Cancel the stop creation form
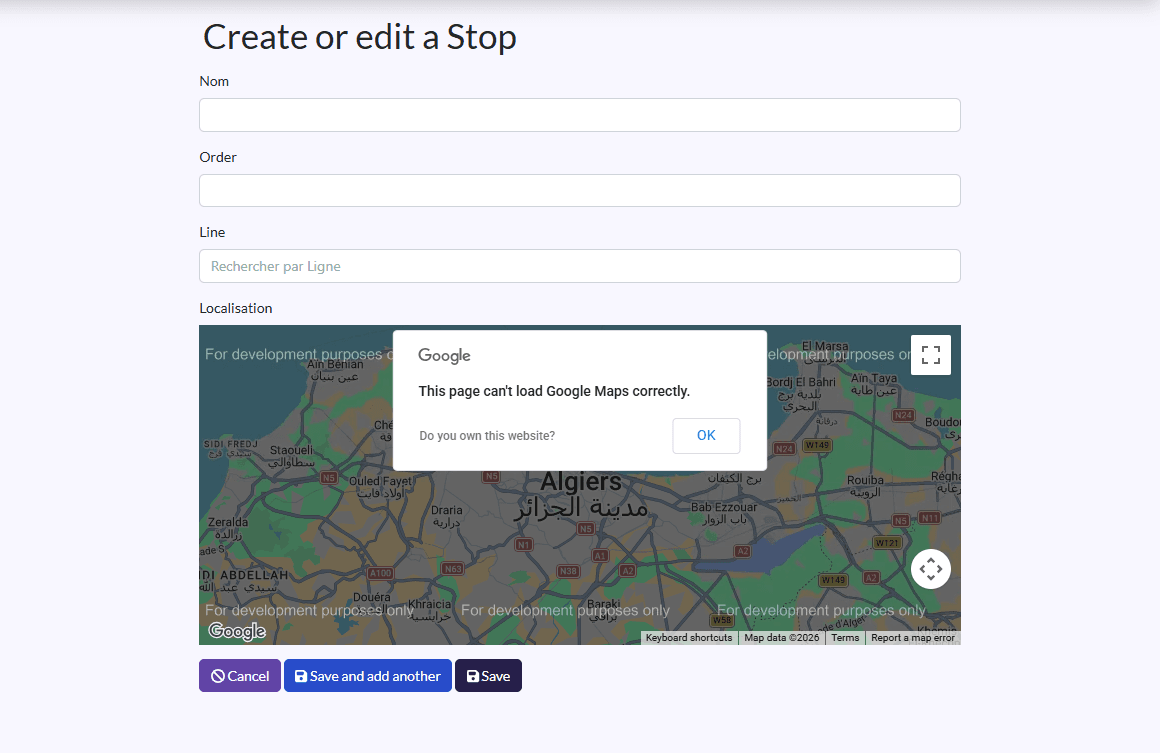1160x753 pixels. pyautogui.click(x=240, y=675)
